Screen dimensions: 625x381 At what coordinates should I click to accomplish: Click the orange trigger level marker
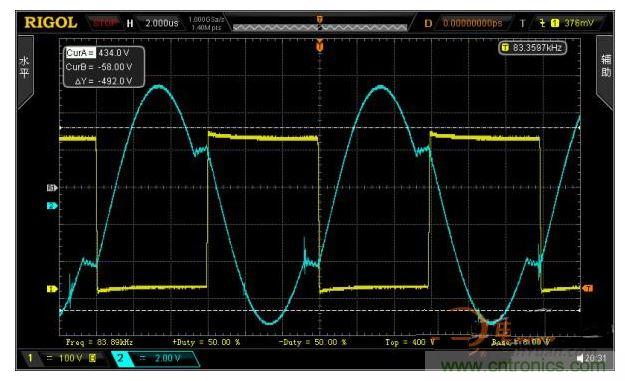point(588,288)
